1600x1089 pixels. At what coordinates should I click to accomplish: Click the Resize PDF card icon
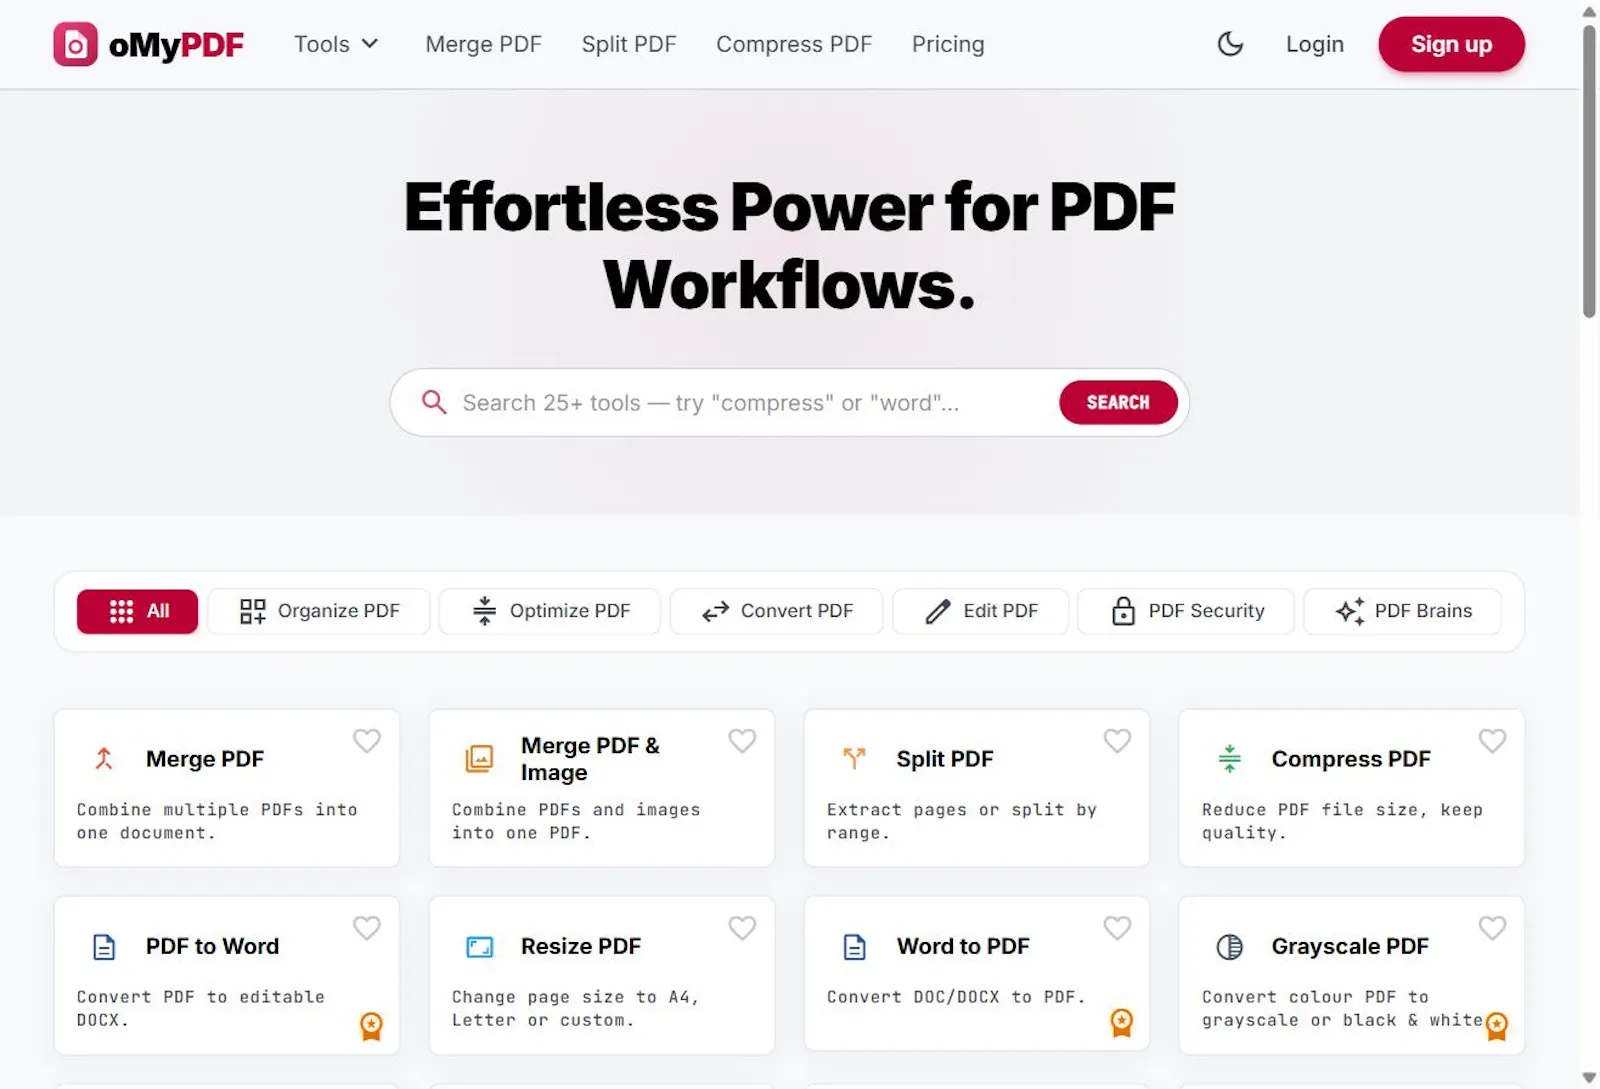480,946
